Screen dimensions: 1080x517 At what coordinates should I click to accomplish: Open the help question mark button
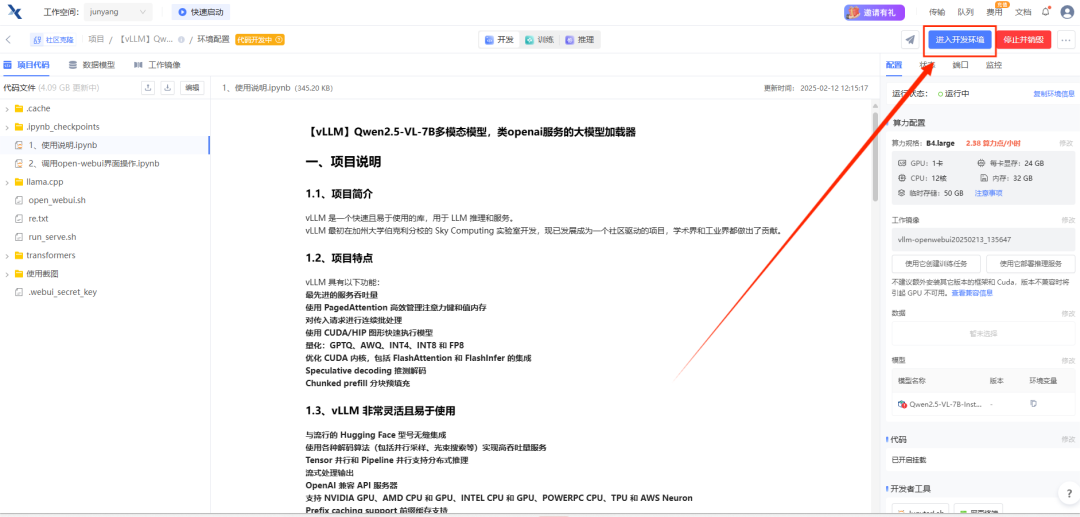1067,492
